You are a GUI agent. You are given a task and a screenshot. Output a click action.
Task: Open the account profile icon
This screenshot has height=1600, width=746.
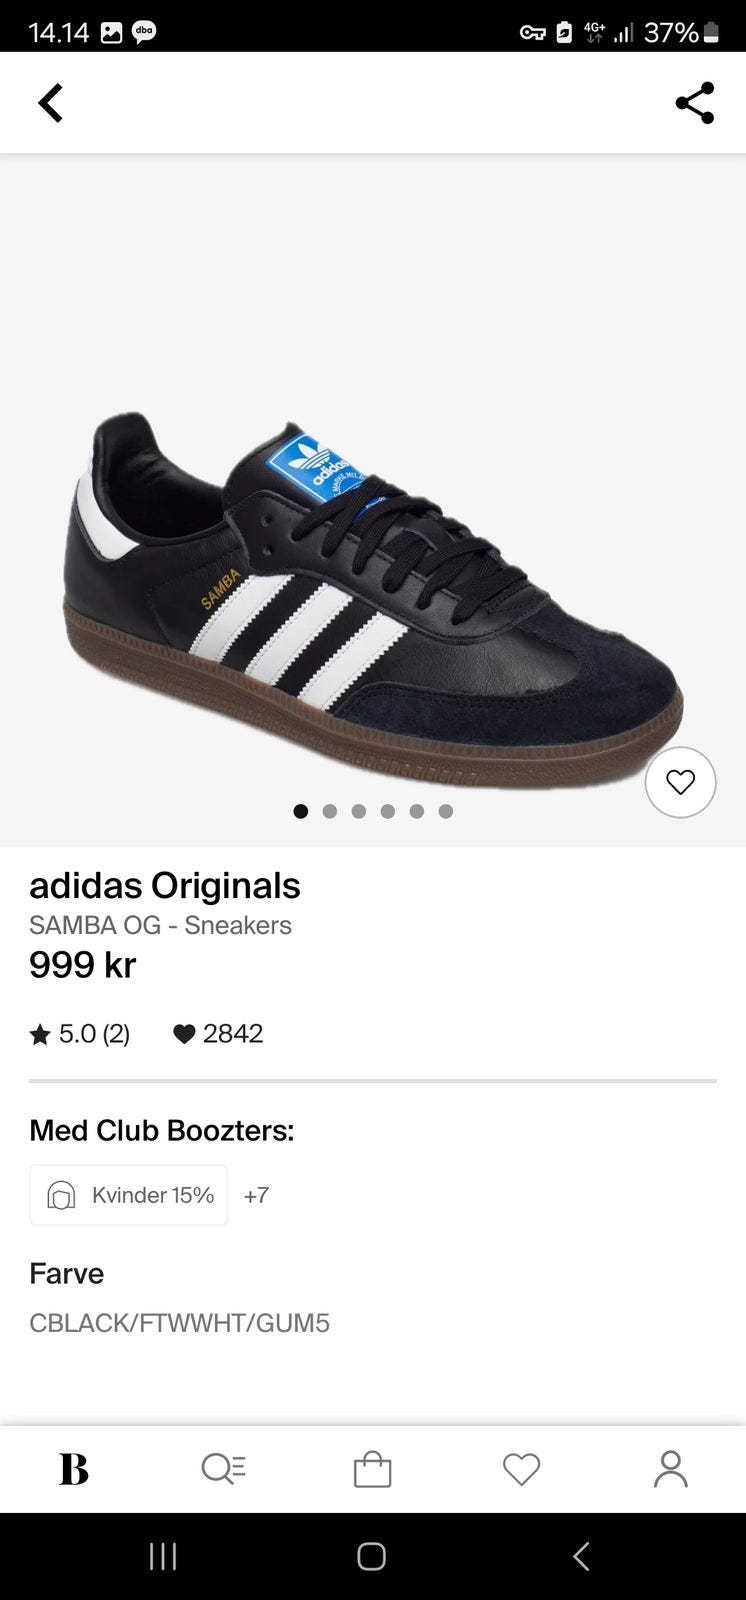(x=670, y=1469)
